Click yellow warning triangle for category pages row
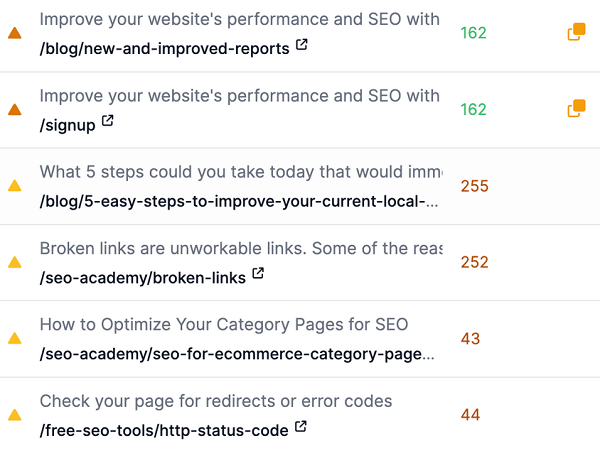Image resolution: width=600 pixels, height=451 pixels. pyautogui.click(x=15, y=338)
